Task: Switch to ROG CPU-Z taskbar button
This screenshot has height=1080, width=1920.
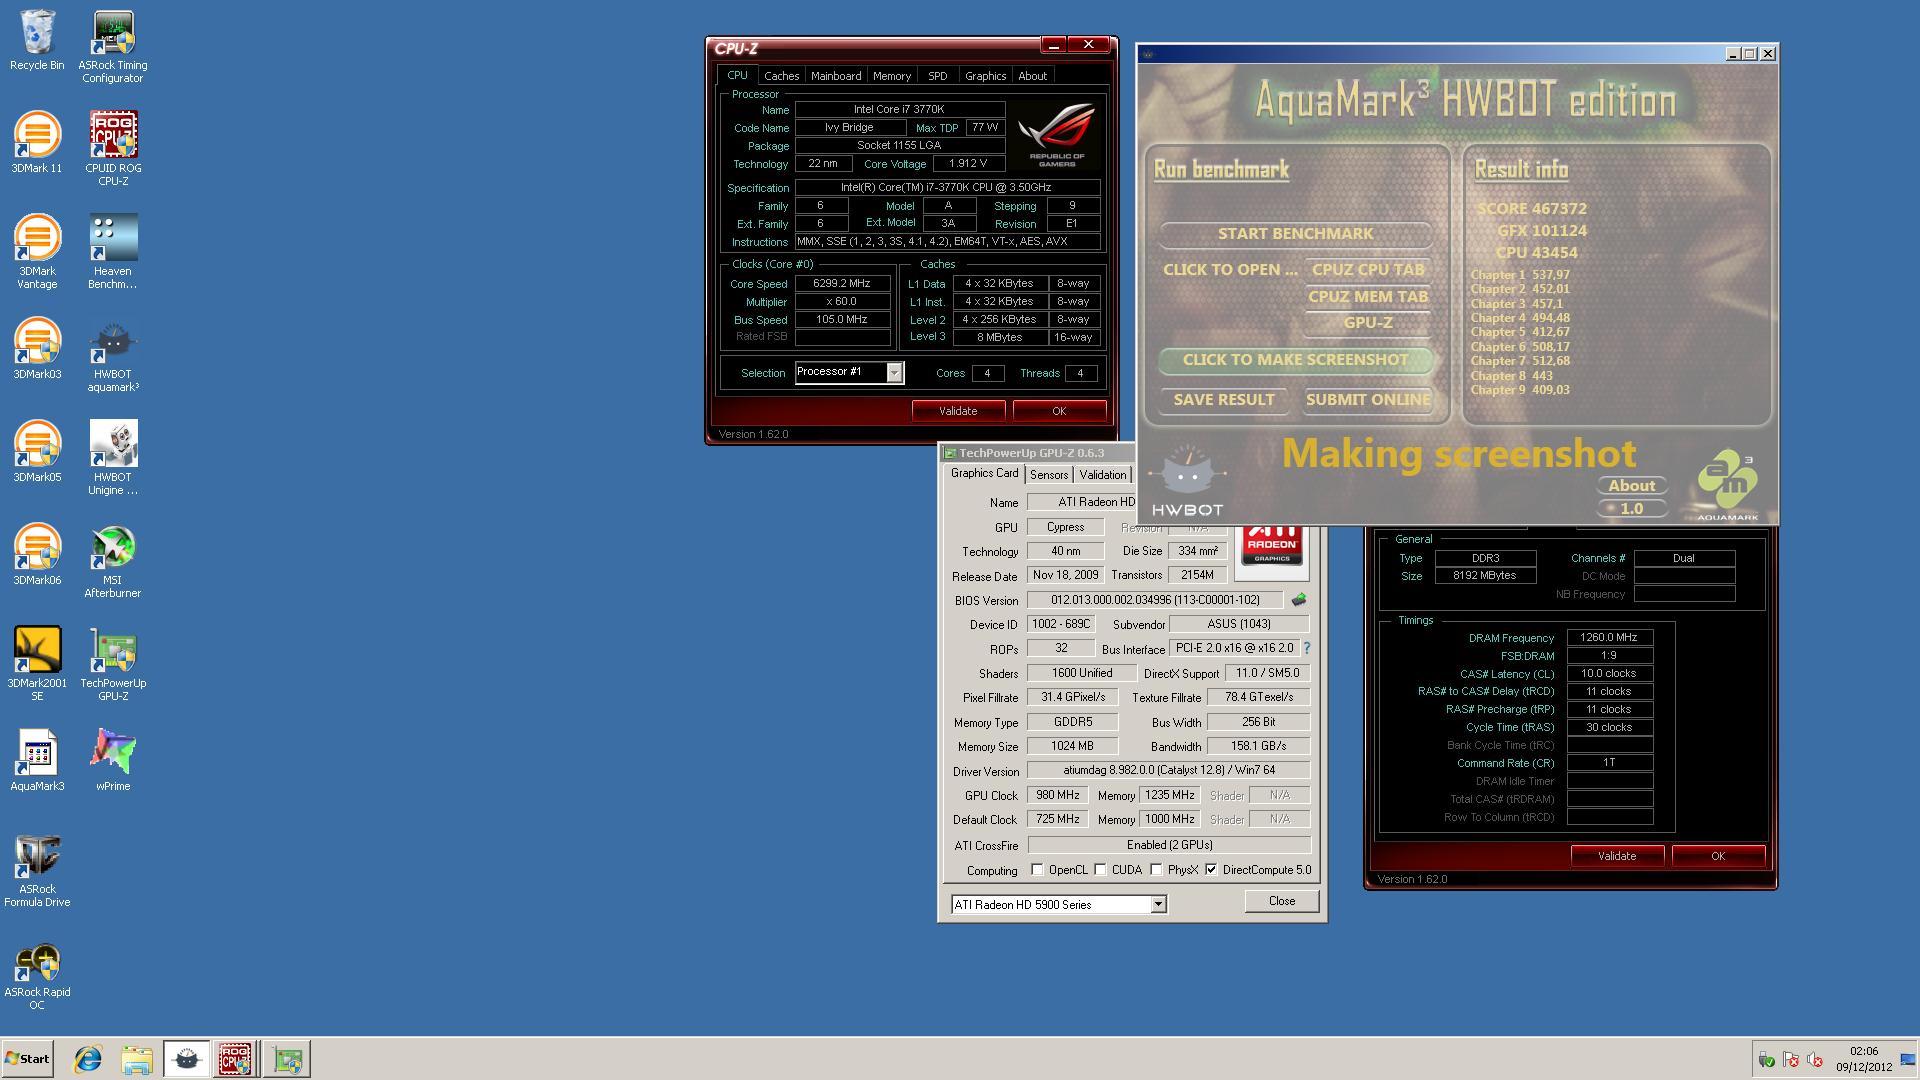Action: [235, 1059]
